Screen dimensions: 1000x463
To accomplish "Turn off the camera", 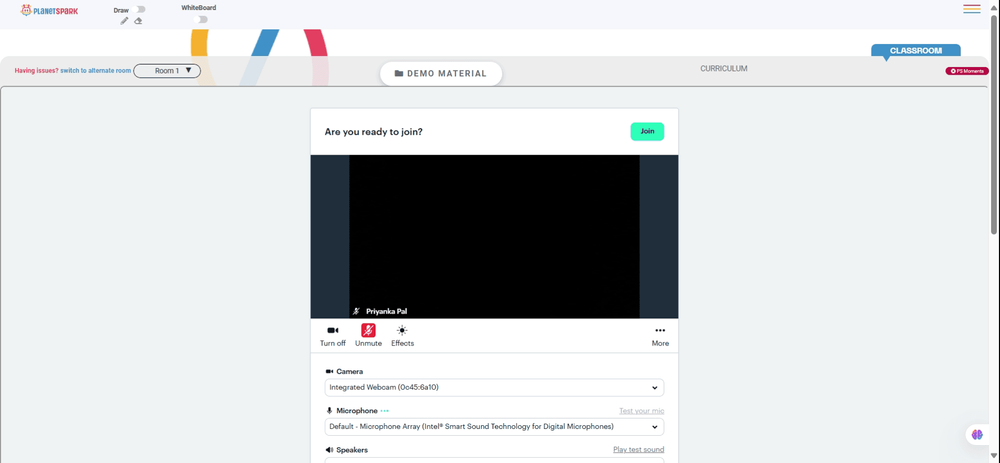I will (333, 335).
